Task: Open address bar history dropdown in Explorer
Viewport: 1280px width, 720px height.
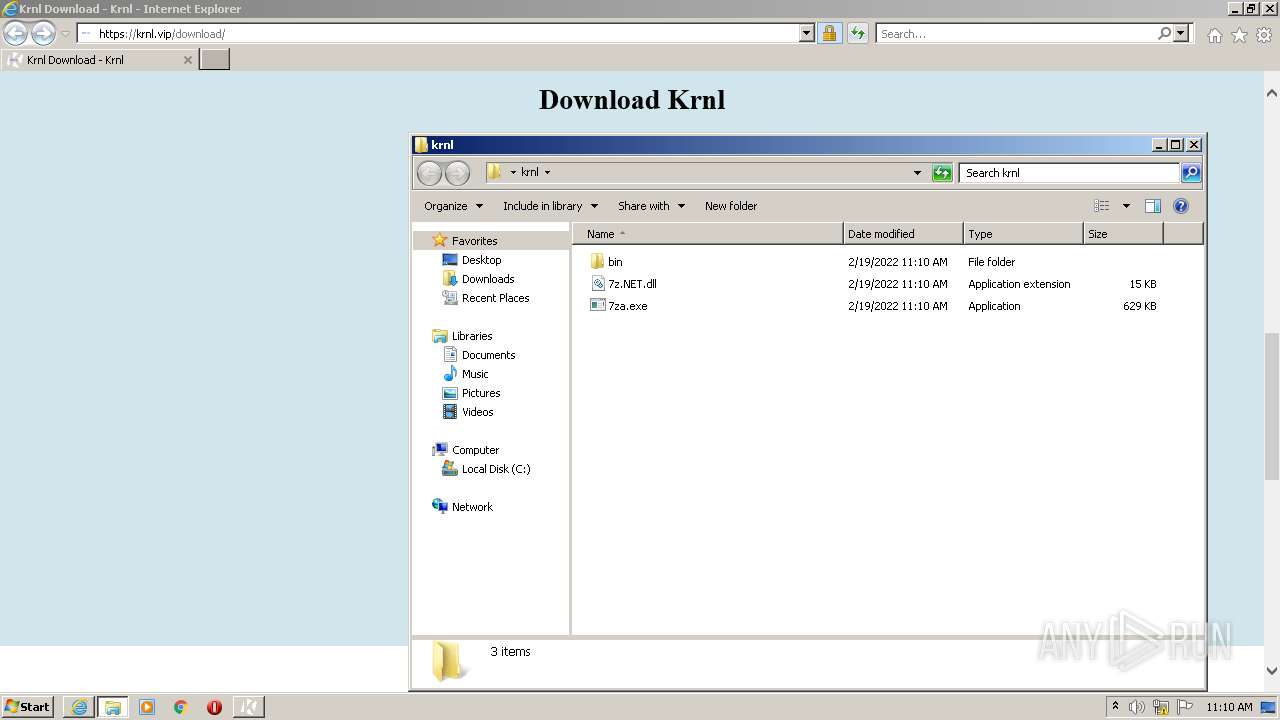Action: tap(917, 173)
